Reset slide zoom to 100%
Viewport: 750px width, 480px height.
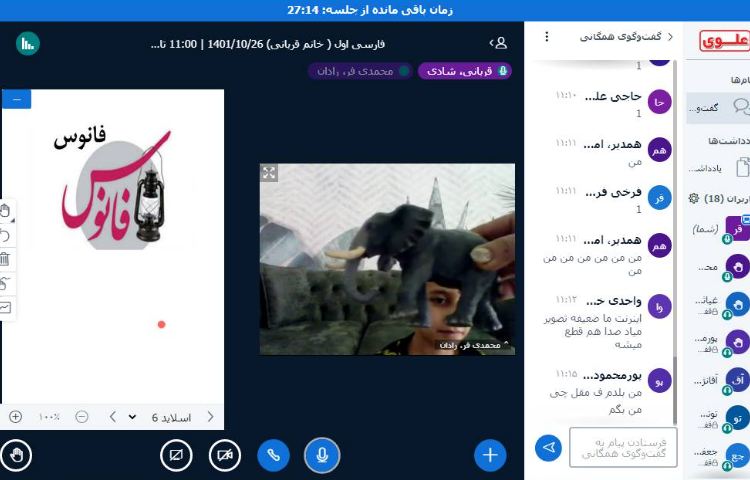tap(49, 417)
